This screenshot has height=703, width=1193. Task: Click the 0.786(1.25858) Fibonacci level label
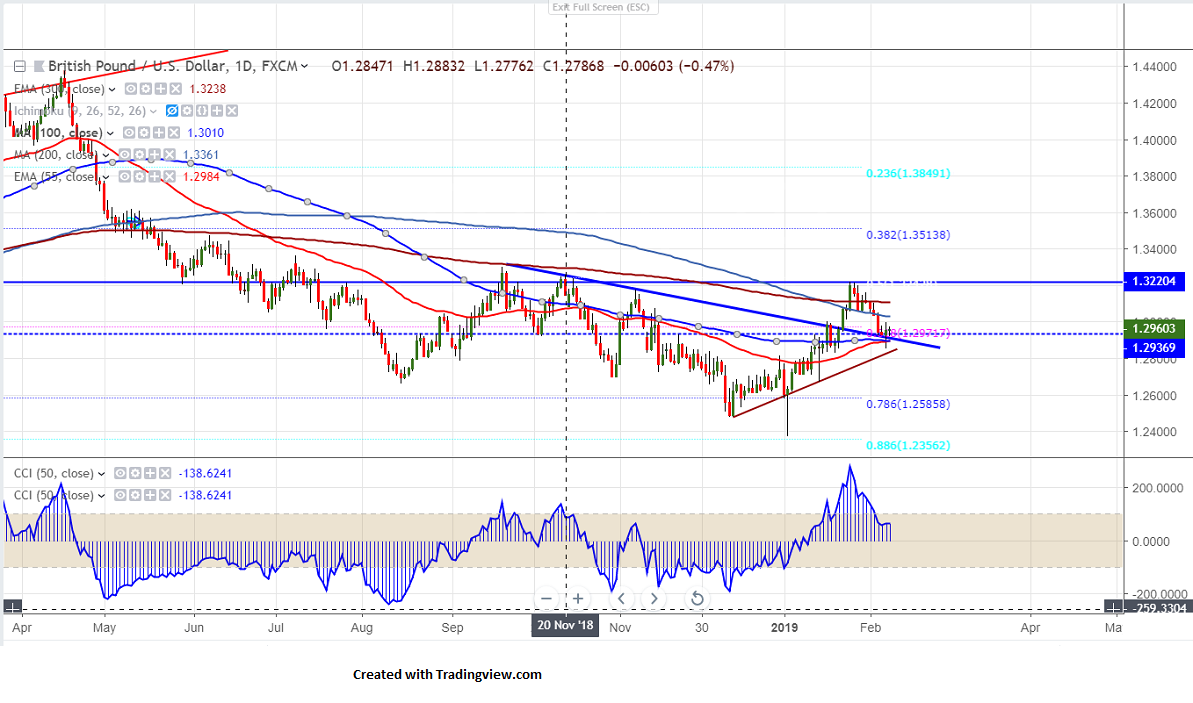[908, 404]
